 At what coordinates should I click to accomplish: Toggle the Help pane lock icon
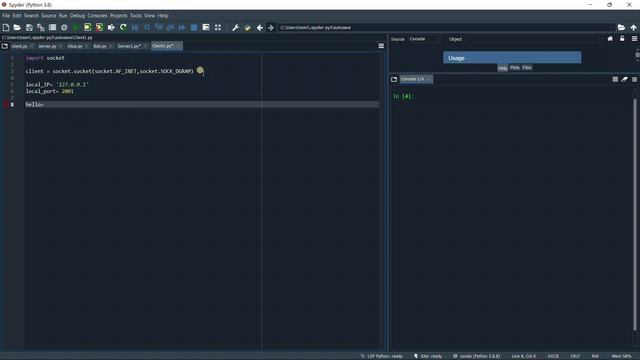click(x=622, y=39)
